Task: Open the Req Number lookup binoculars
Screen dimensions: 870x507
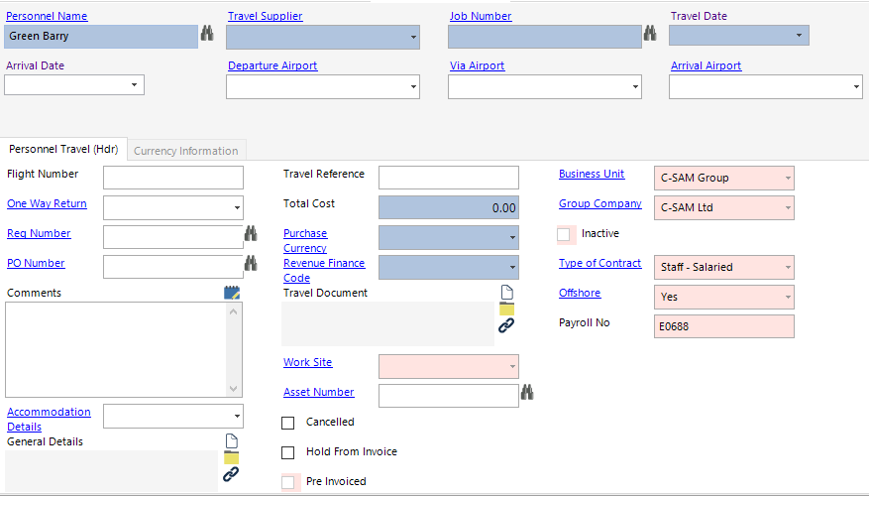Action: (x=251, y=234)
